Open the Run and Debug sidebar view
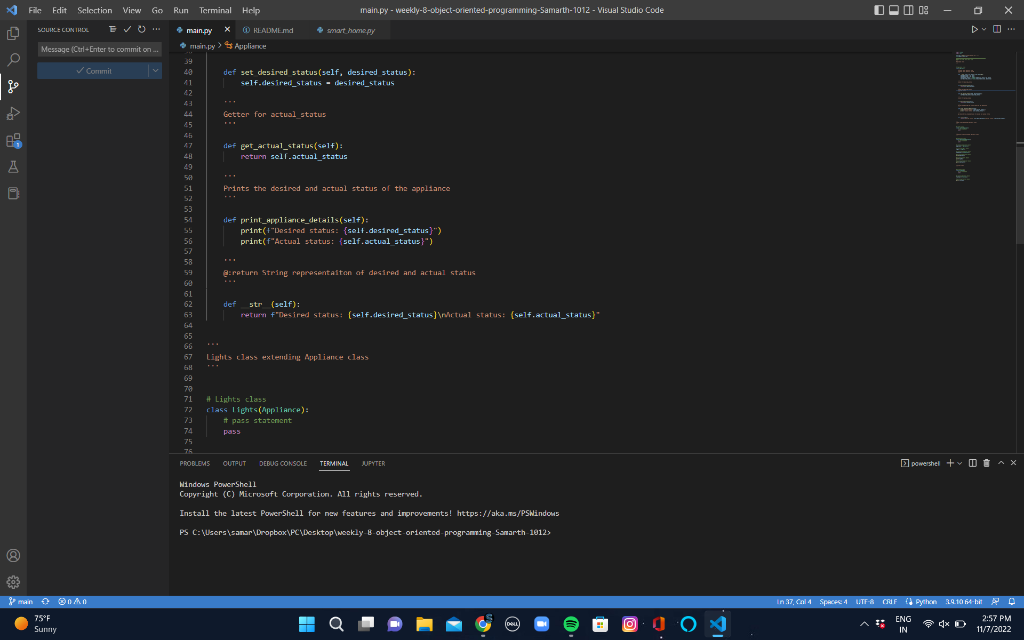This screenshot has width=1024, height=640. click(13, 113)
